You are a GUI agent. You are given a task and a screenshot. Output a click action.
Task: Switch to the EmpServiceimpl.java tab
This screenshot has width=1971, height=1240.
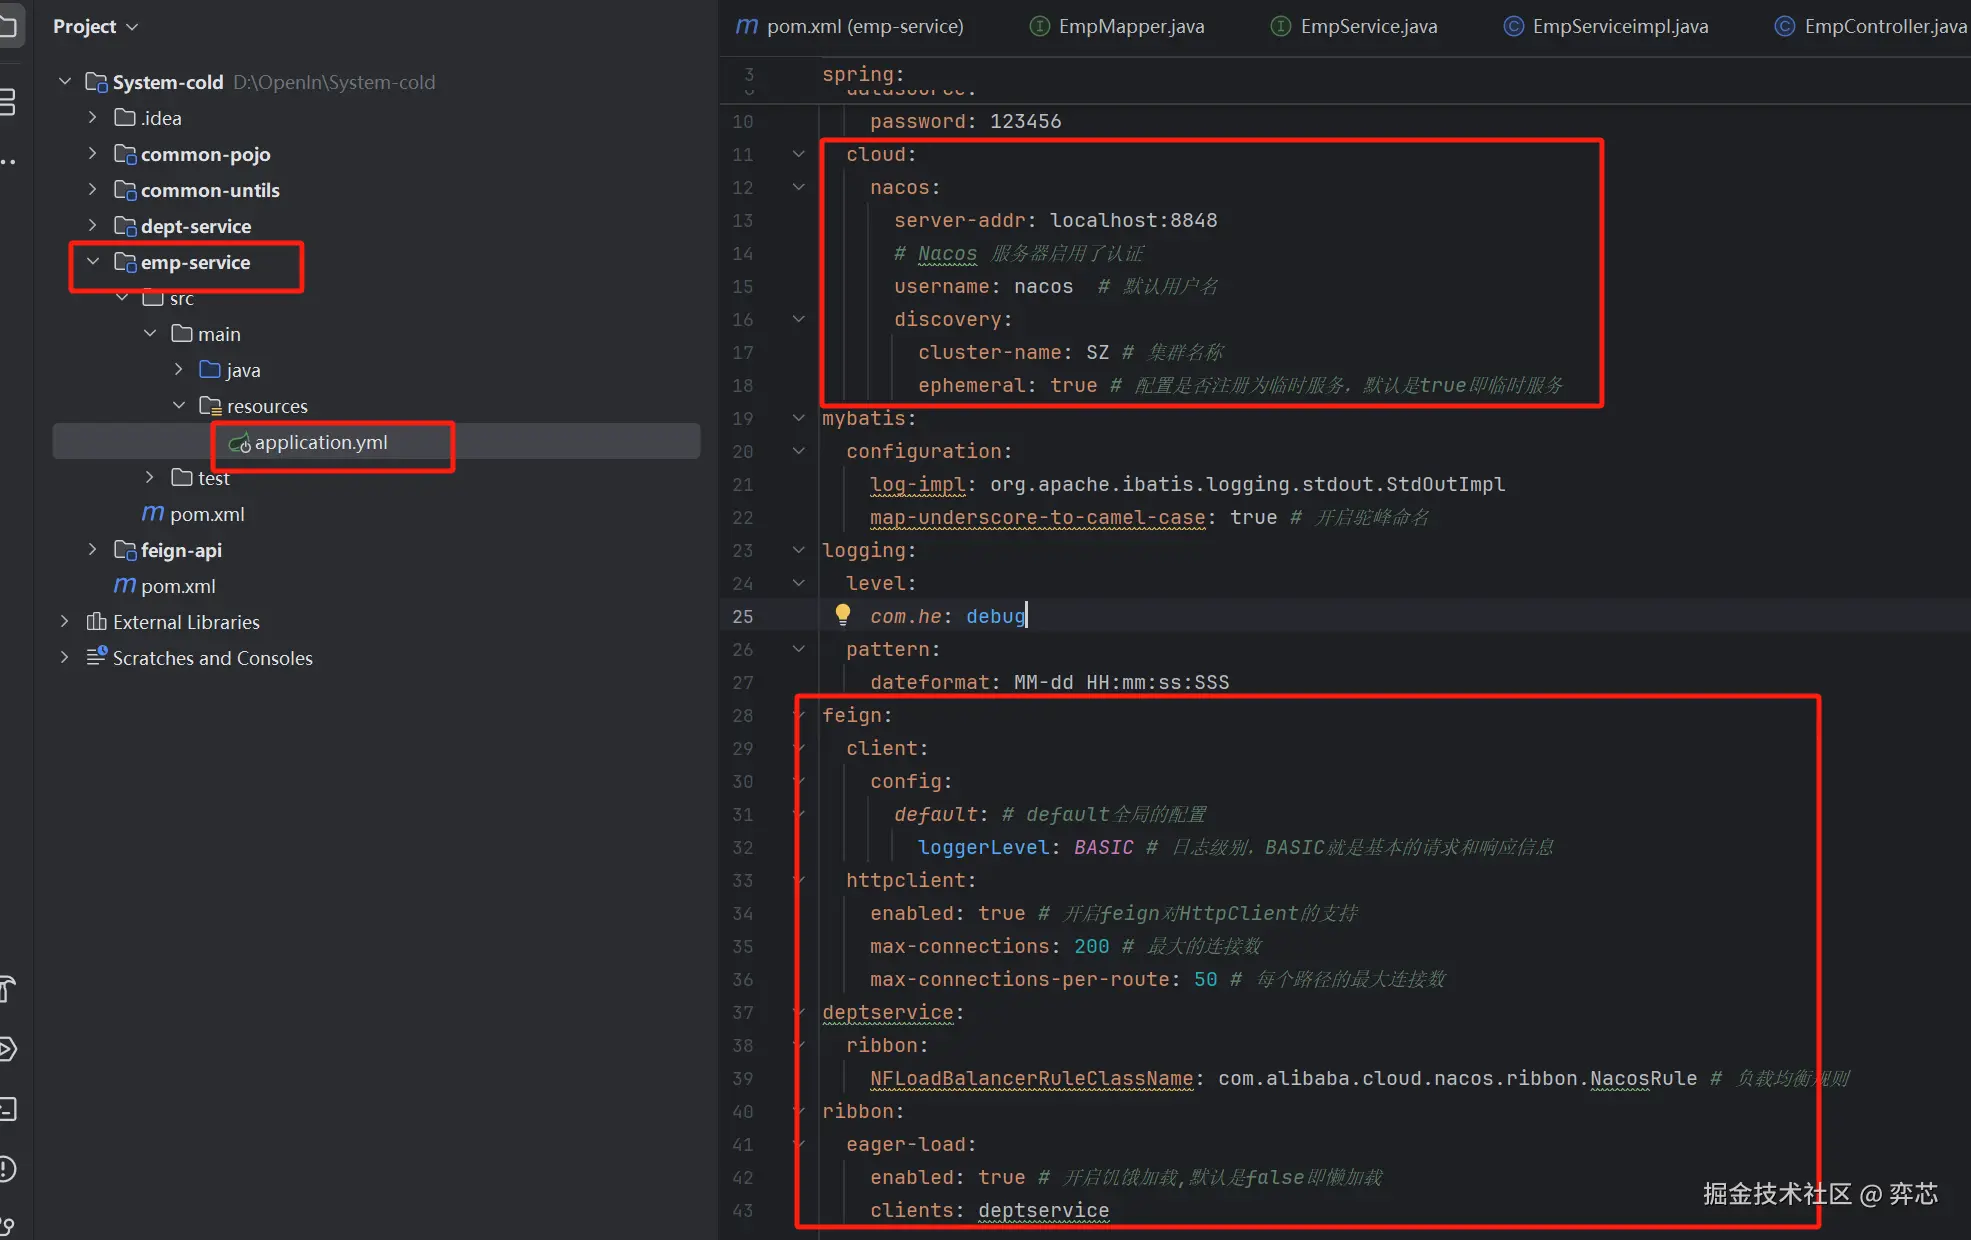tap(1619, 27)
